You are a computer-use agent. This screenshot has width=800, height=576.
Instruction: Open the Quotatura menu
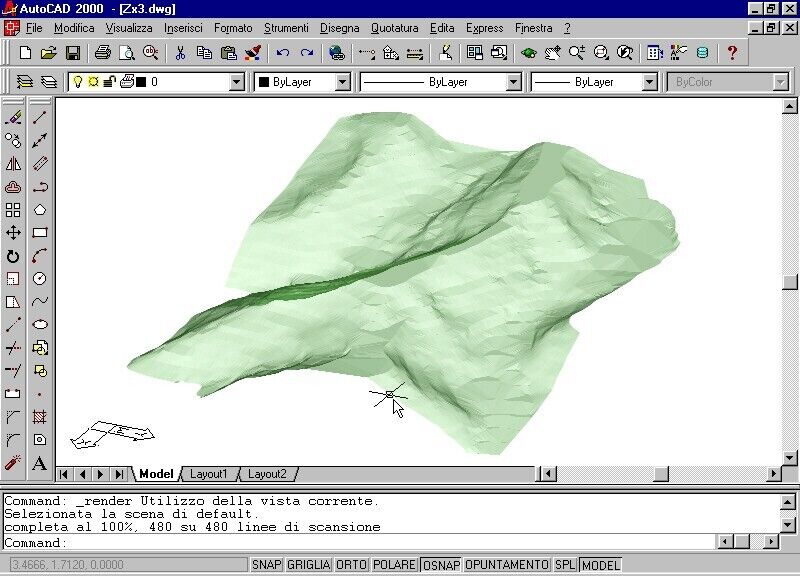pos(394,28)
